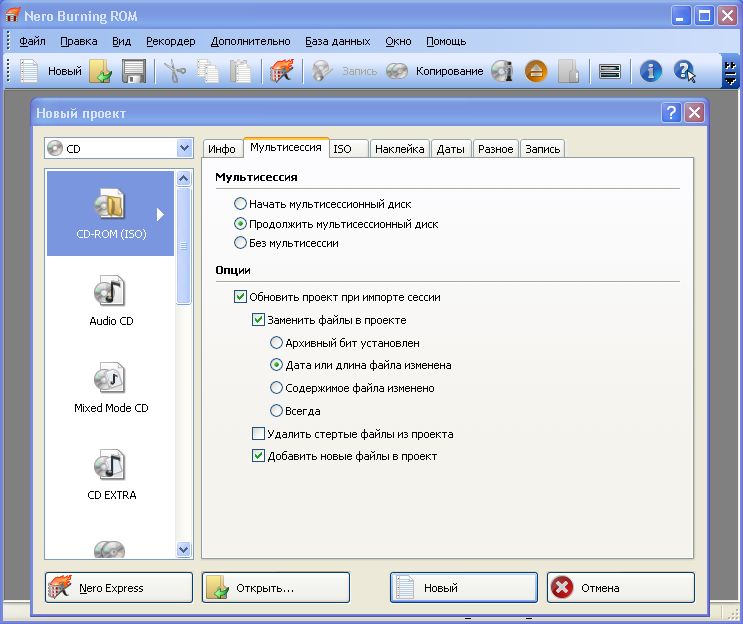Switch to the Инфо tab
The image size is (743, 624).
coord(222,149)
